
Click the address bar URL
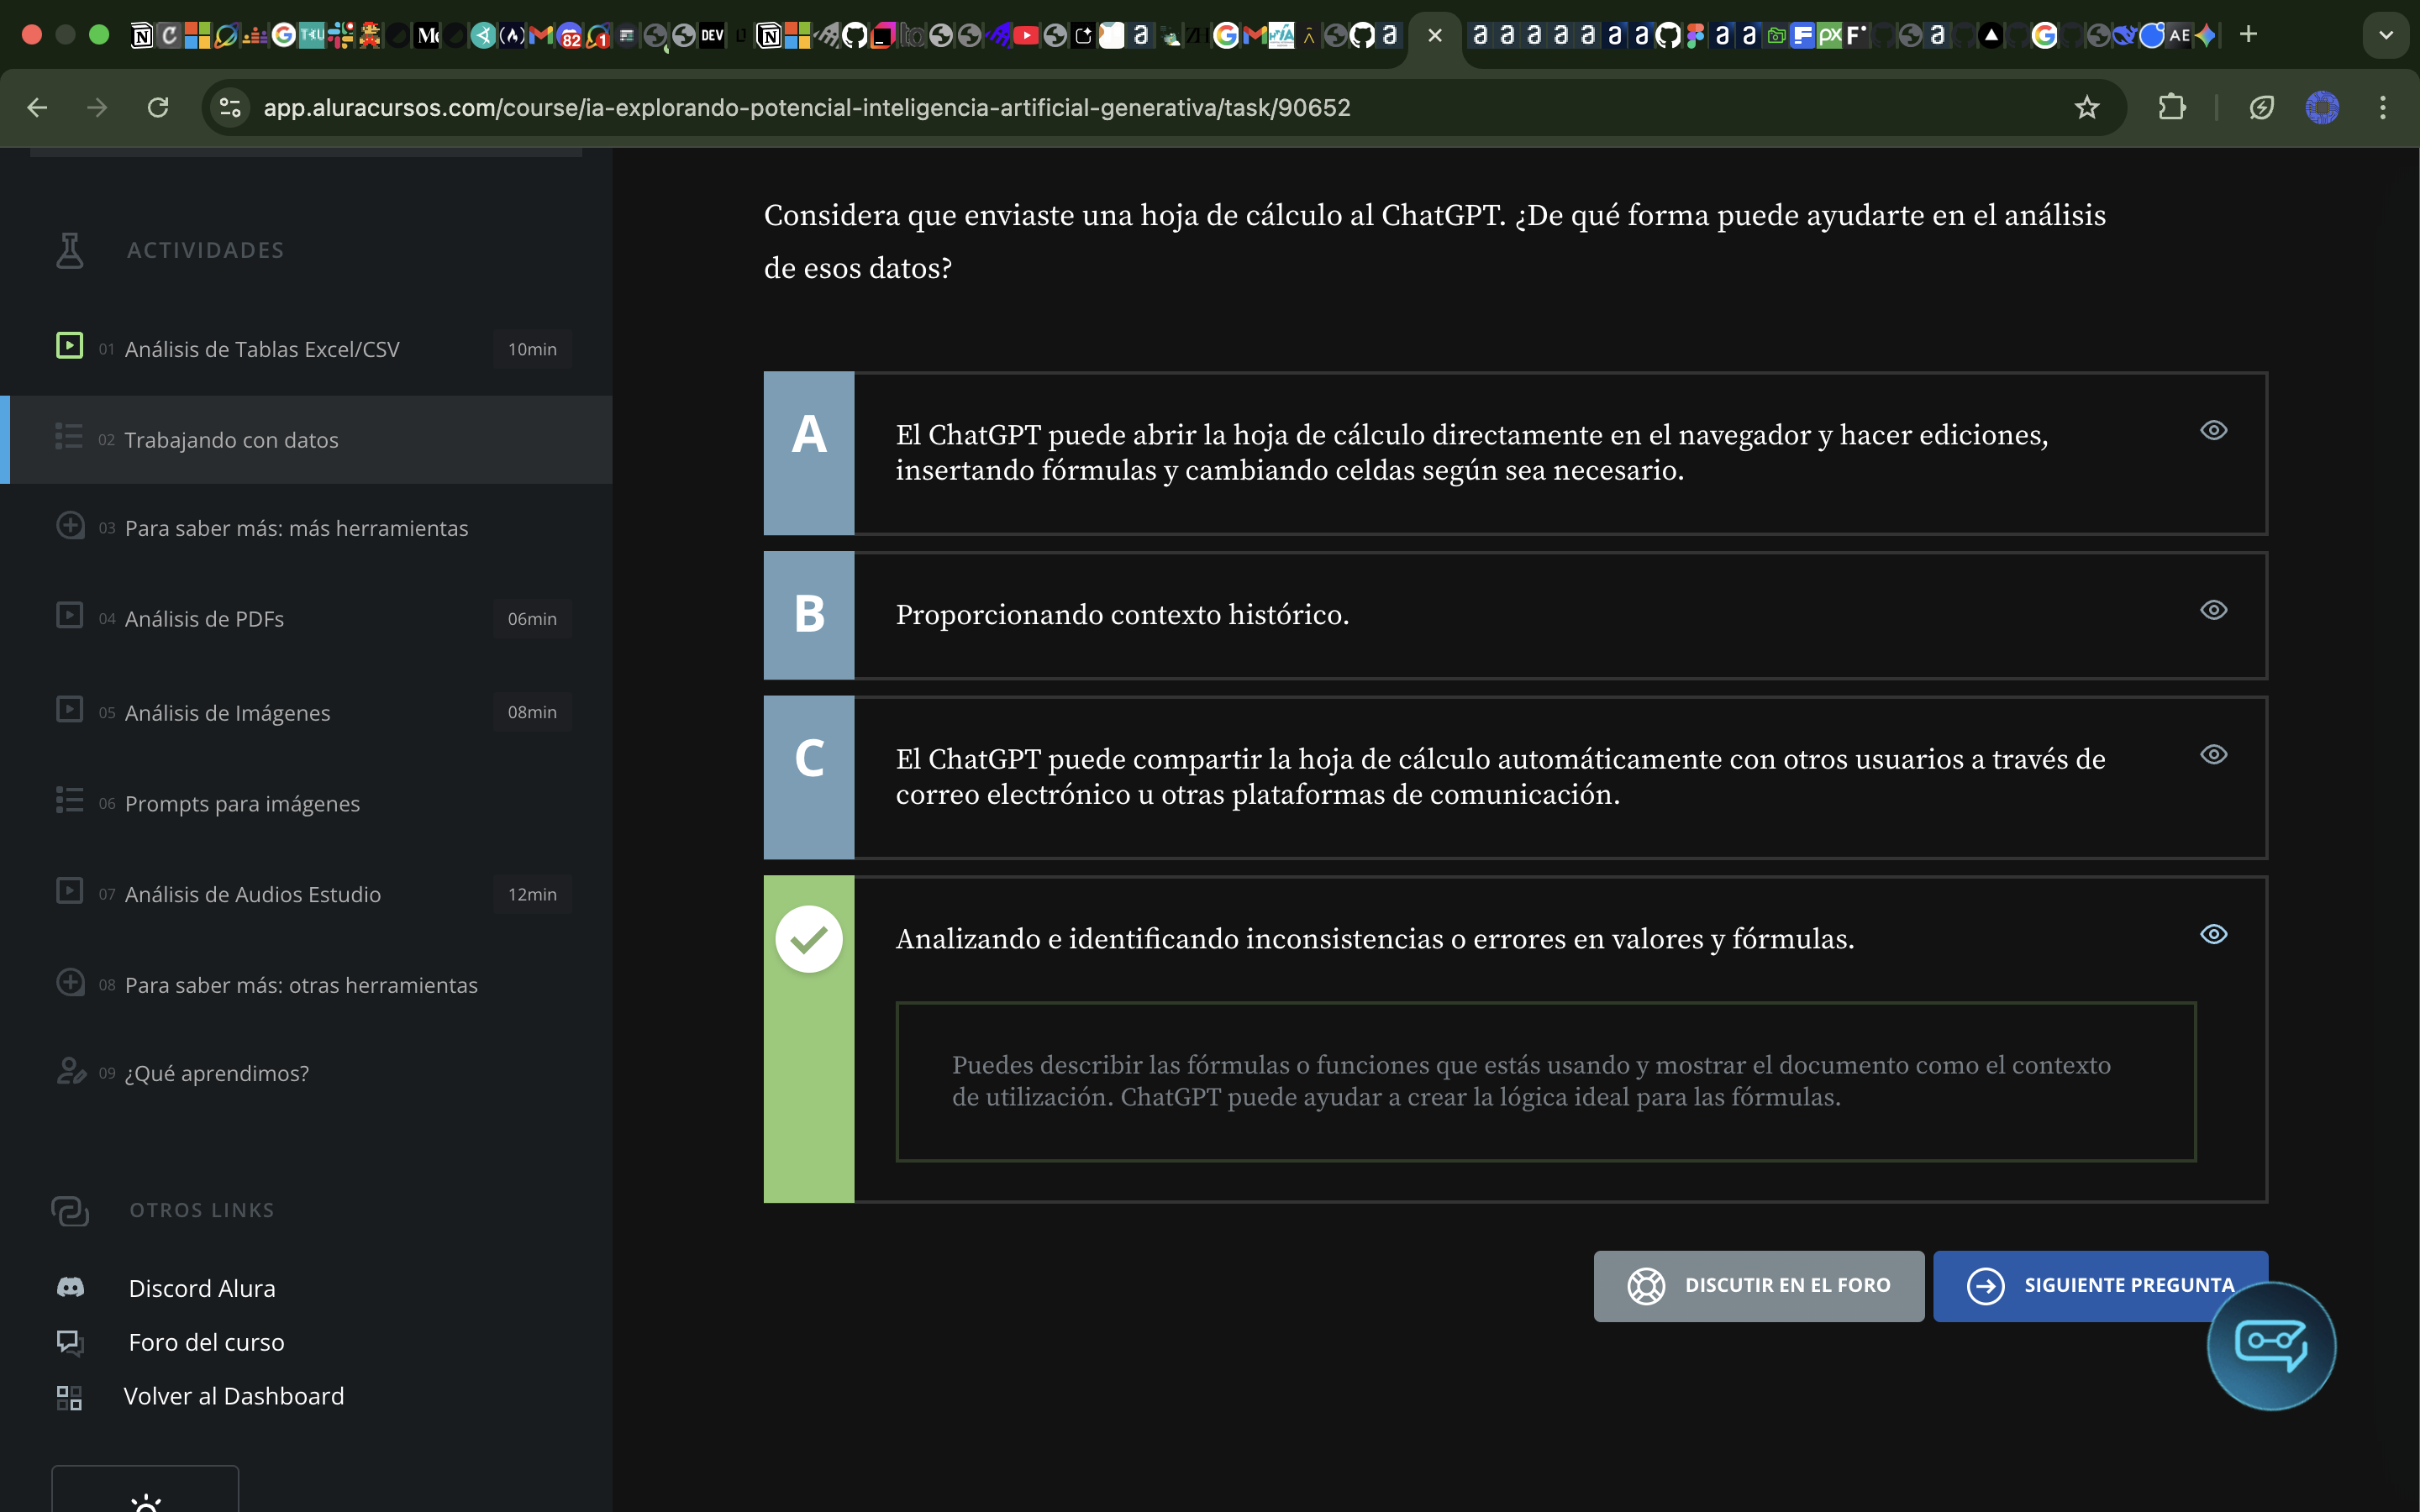[807, 107]
